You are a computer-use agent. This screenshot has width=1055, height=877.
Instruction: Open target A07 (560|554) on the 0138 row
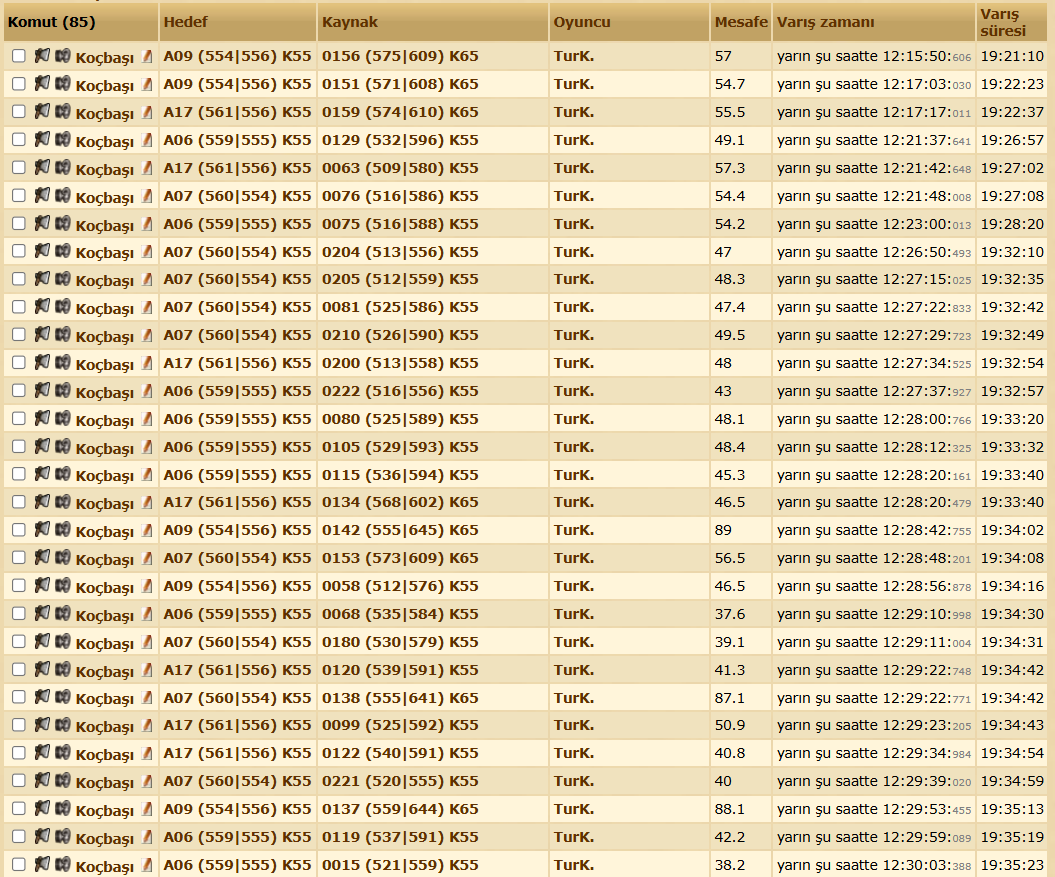238,697
